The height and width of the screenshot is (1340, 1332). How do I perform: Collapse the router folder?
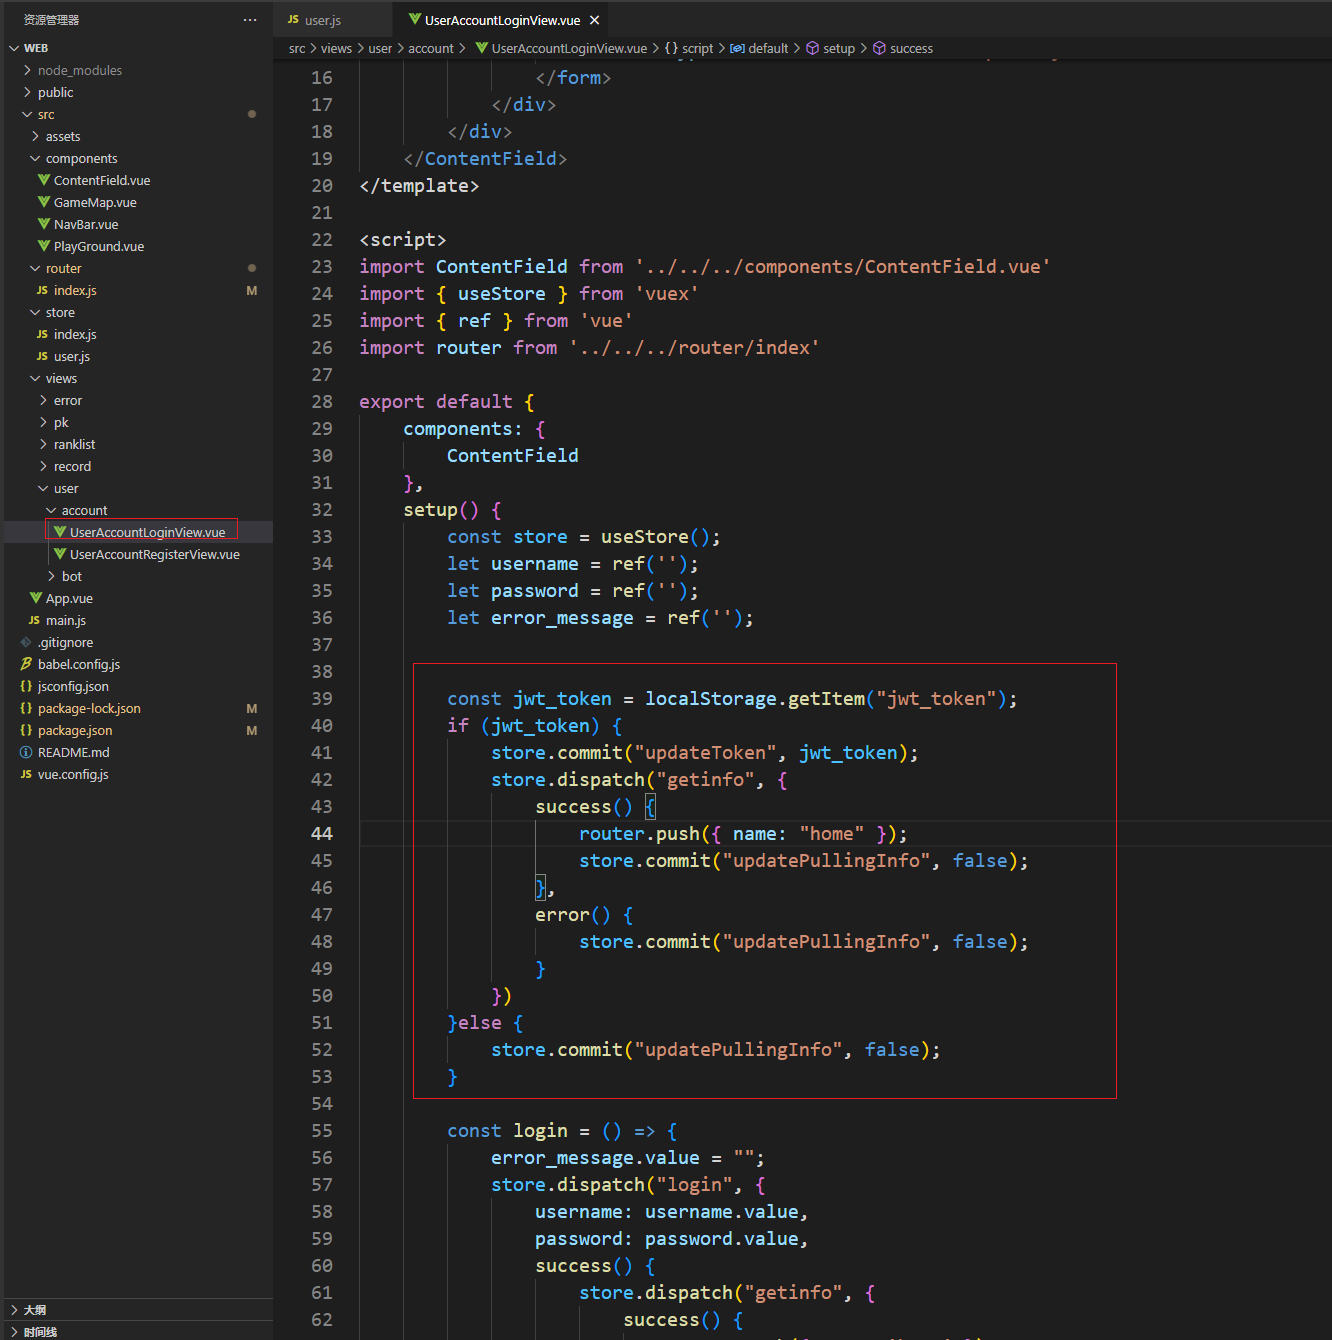(x=137, y=268)
